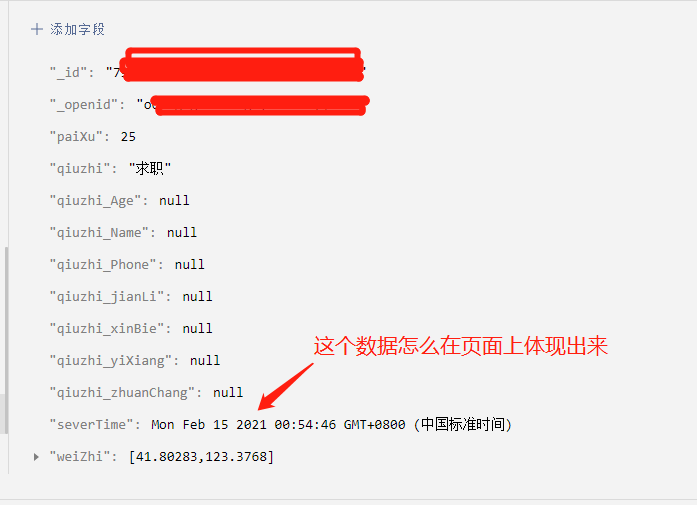Click the qiuzhi value 求职

(x=150, y=168)
